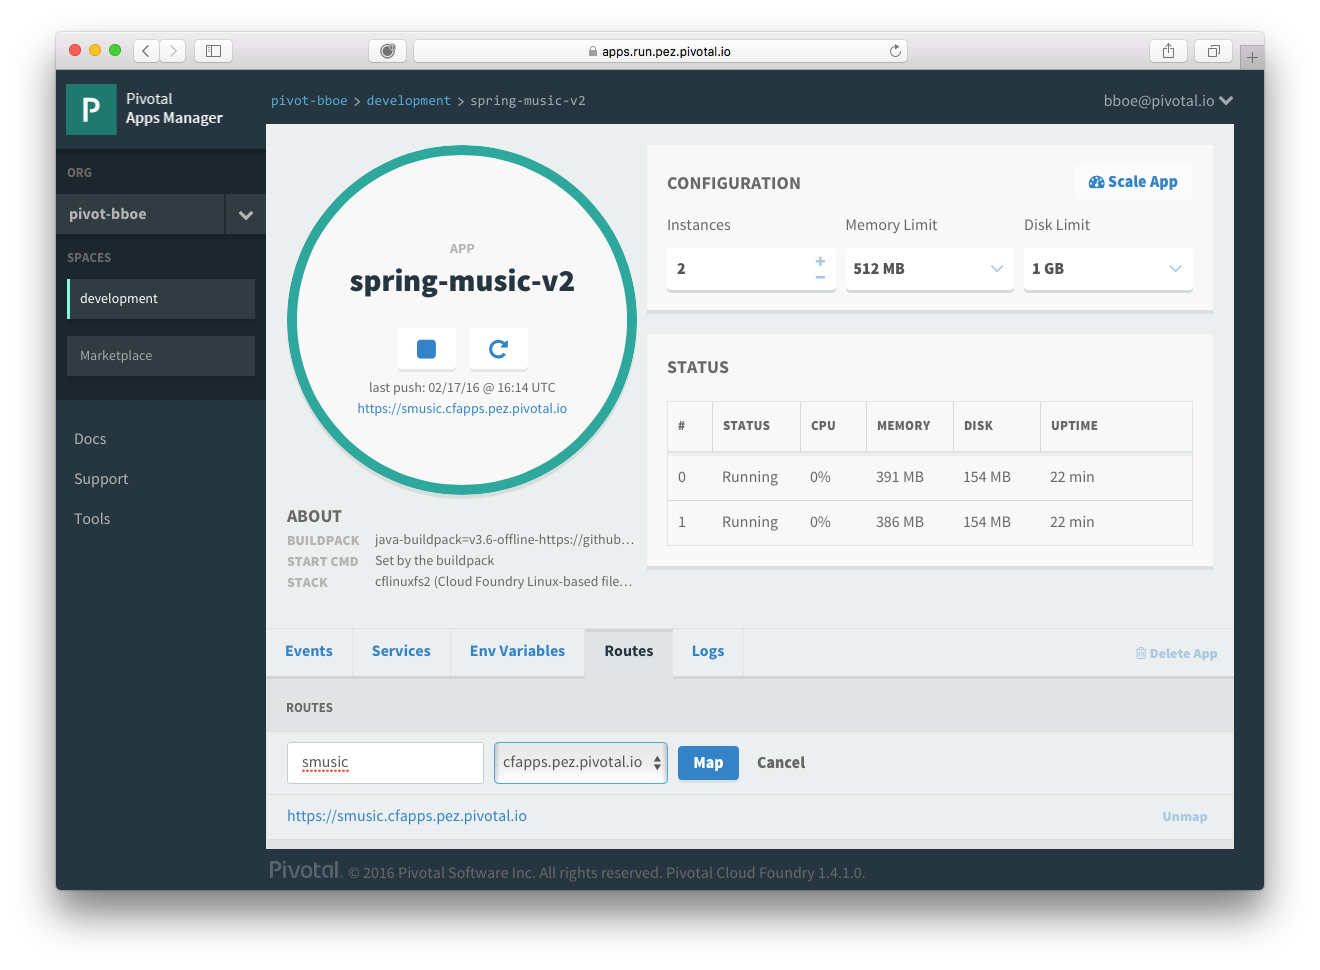Click the 391 MB memory cell
The image size is (1320, 970).
coord(900,477)
